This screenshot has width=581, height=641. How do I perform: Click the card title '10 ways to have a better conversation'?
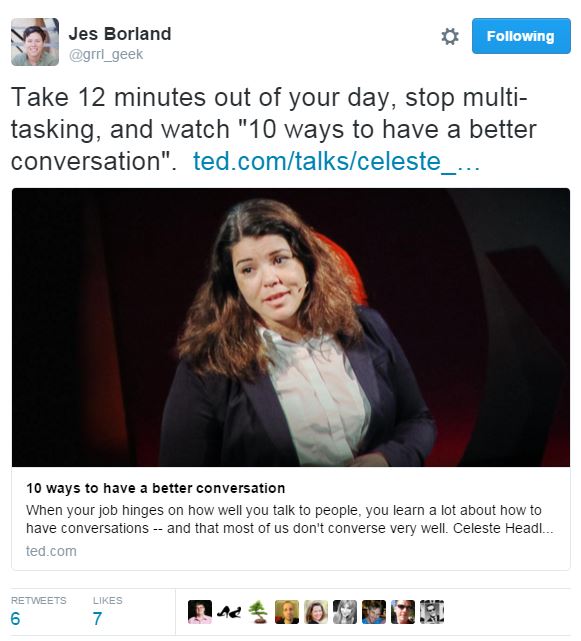coord(155,488)
